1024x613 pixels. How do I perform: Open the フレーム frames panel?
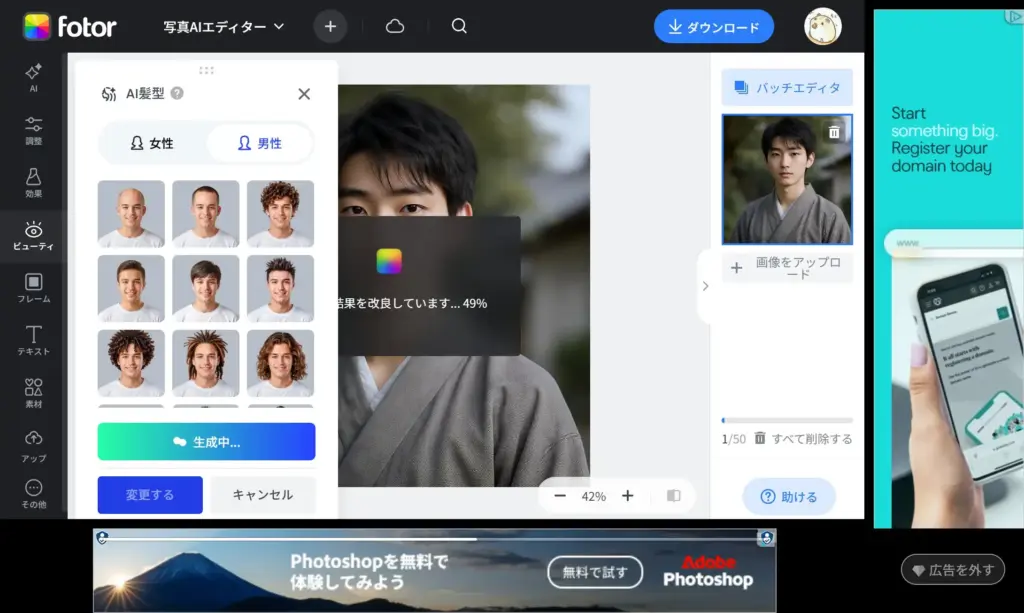33,288
